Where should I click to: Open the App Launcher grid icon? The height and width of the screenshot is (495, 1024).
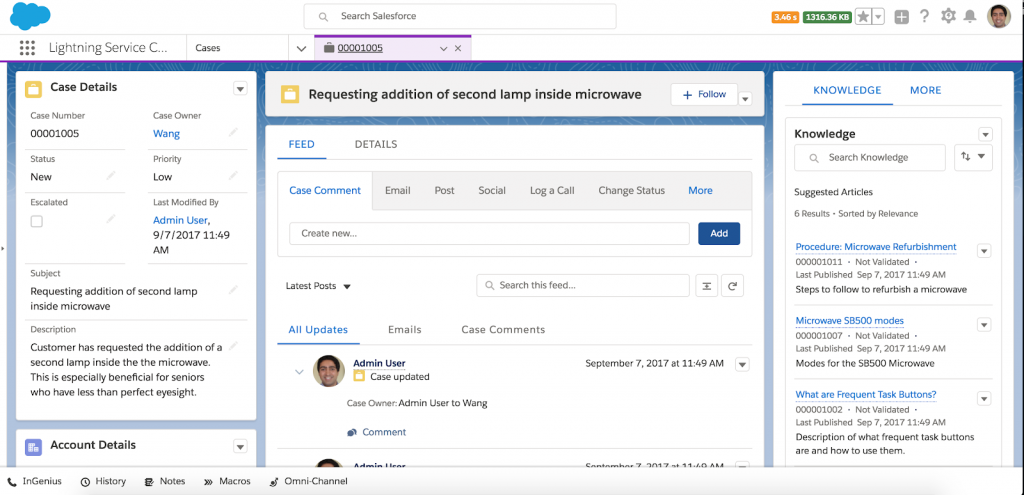coord(27,48)
